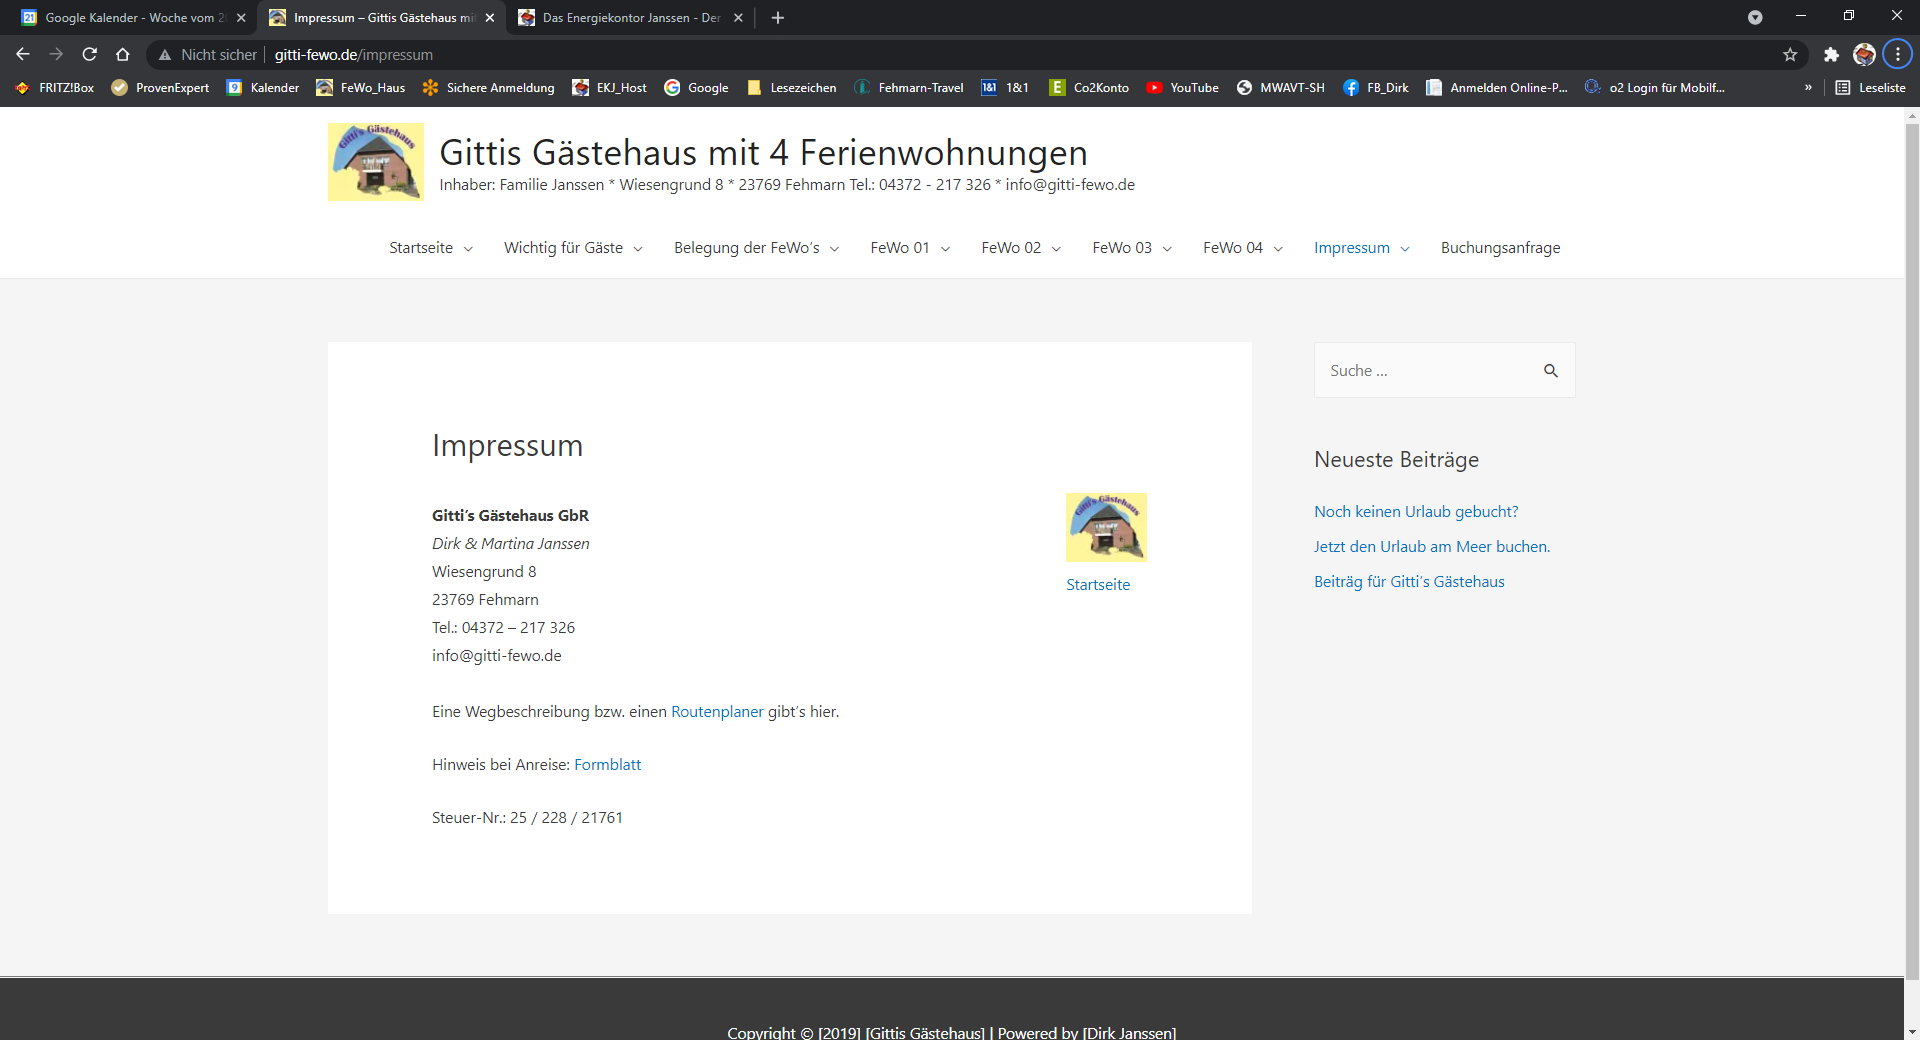
Task: Open the browser extensions puzzle icon
Action: point(1831,55)
